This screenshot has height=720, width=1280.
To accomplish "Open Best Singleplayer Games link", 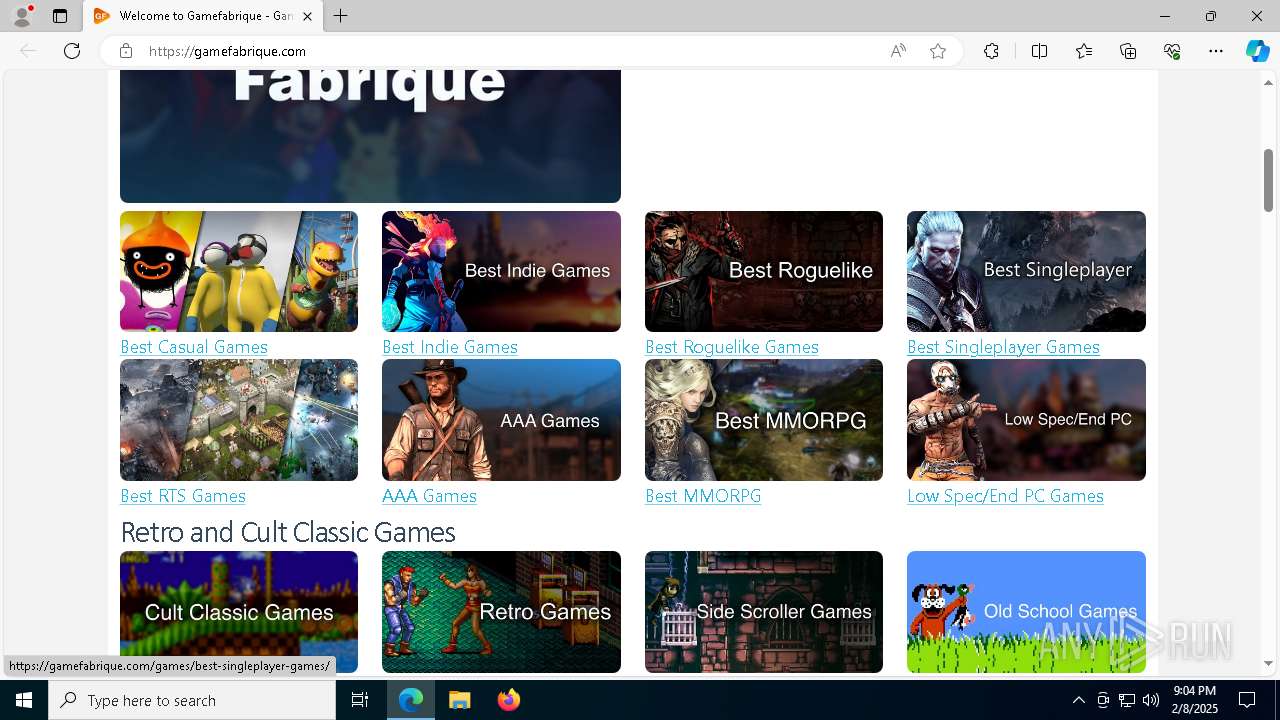I will click(x=1003, y=347).
